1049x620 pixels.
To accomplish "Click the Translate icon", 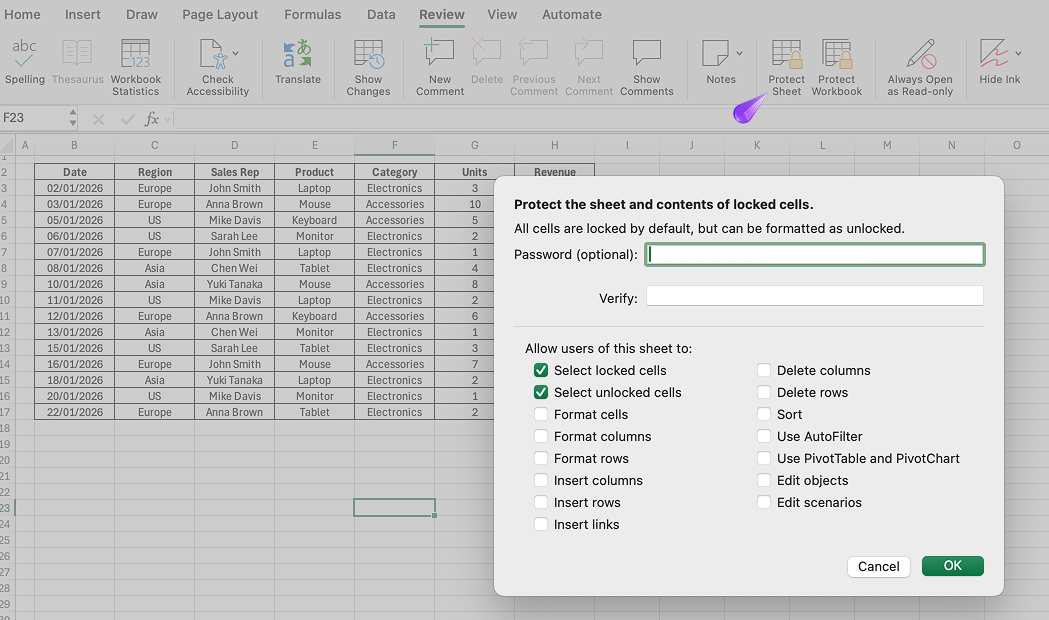I will tap(297, 54).
